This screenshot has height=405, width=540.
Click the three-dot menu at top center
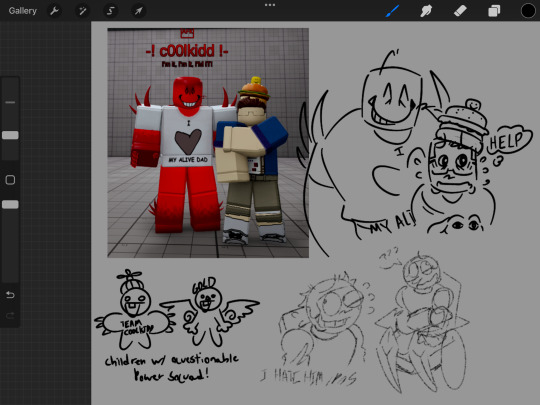point(270,5)
